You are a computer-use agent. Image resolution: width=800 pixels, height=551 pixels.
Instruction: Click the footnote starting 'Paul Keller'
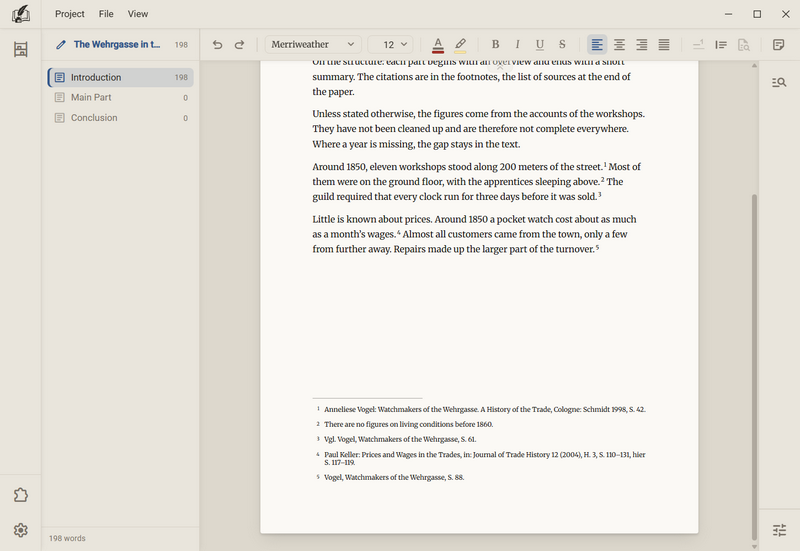(485, 458)
